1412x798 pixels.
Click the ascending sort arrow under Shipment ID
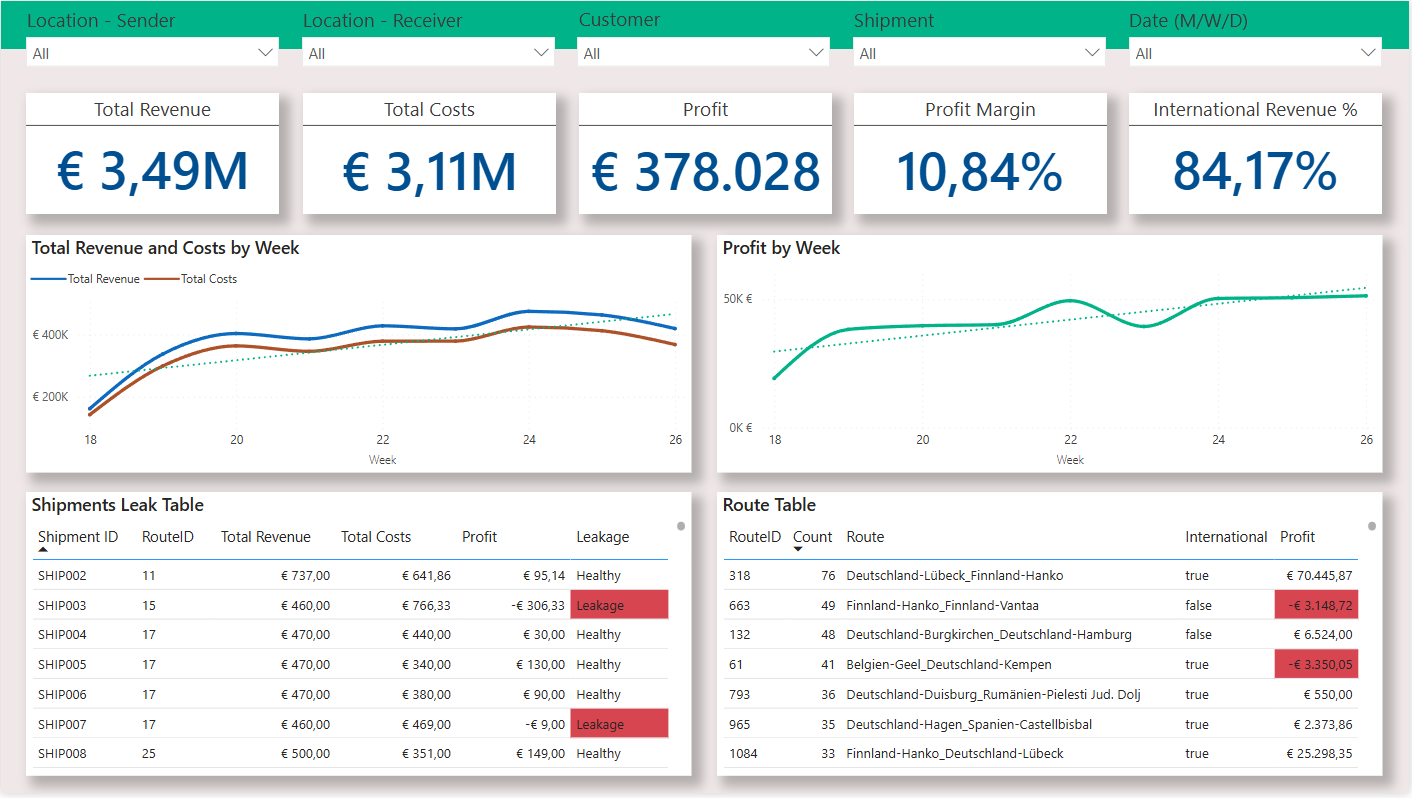pyautogui.click(x=43, y=550)
